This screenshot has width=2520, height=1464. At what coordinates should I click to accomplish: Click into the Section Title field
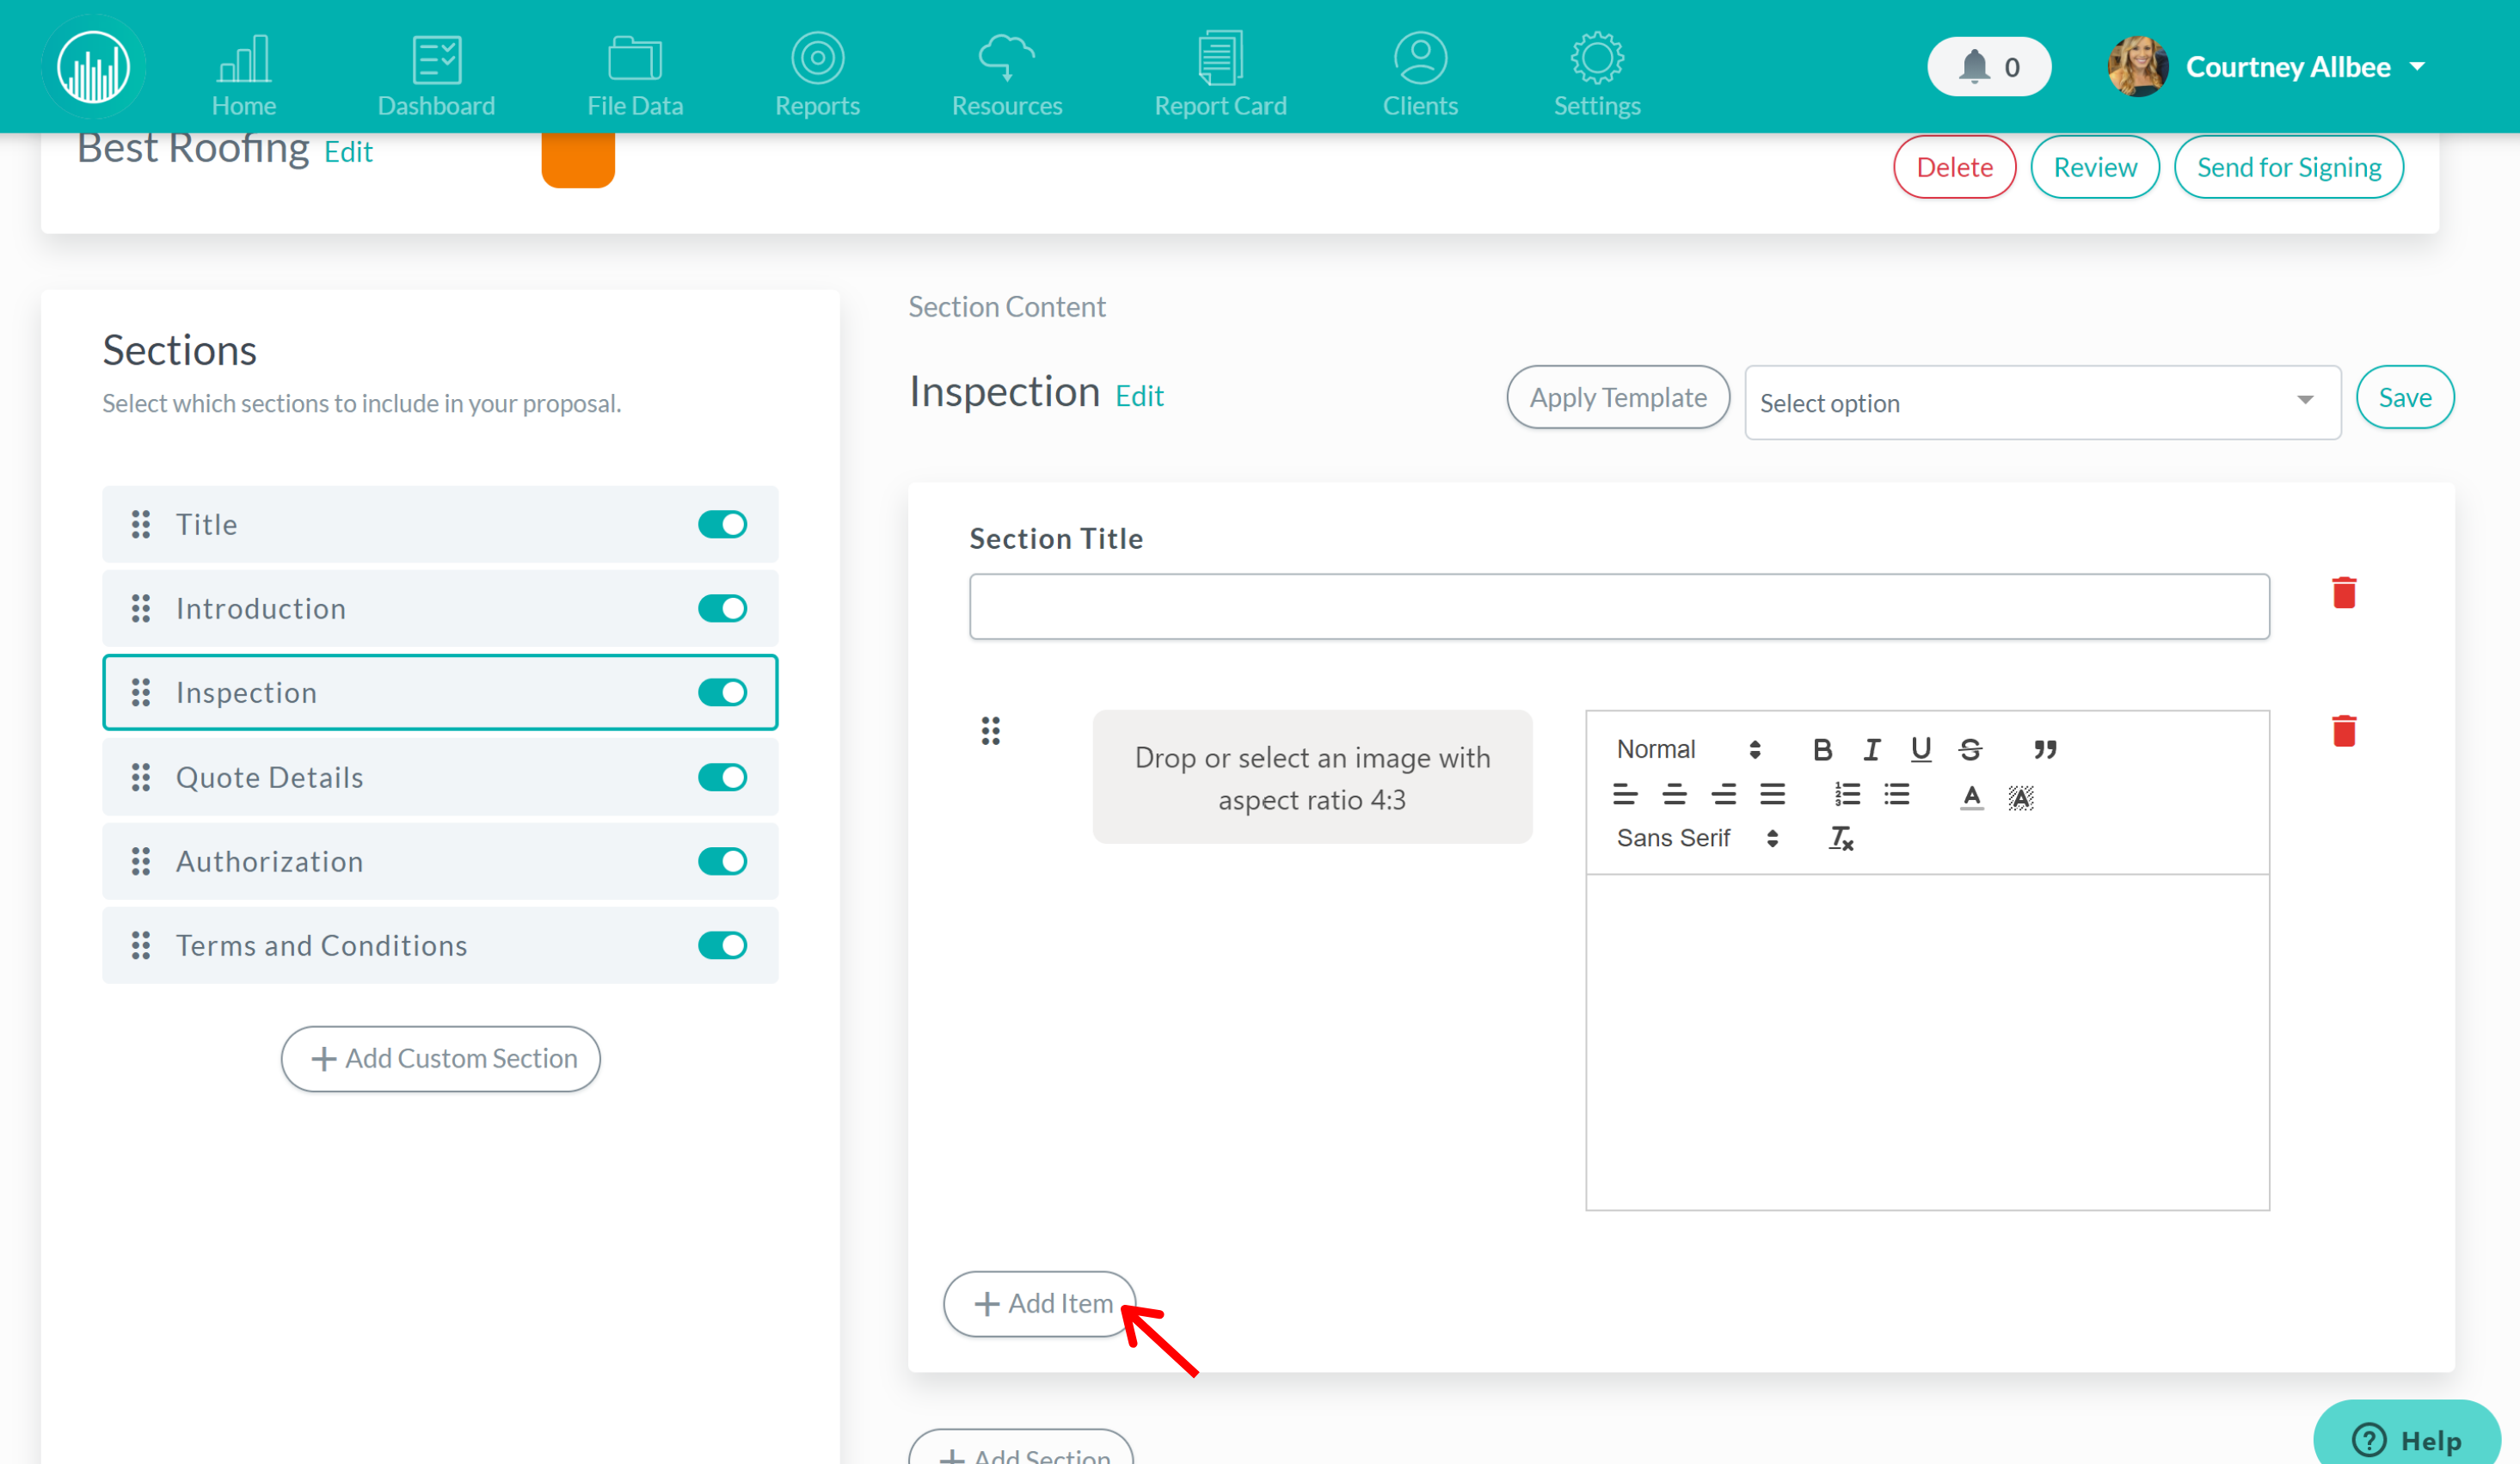[1619, 606]
